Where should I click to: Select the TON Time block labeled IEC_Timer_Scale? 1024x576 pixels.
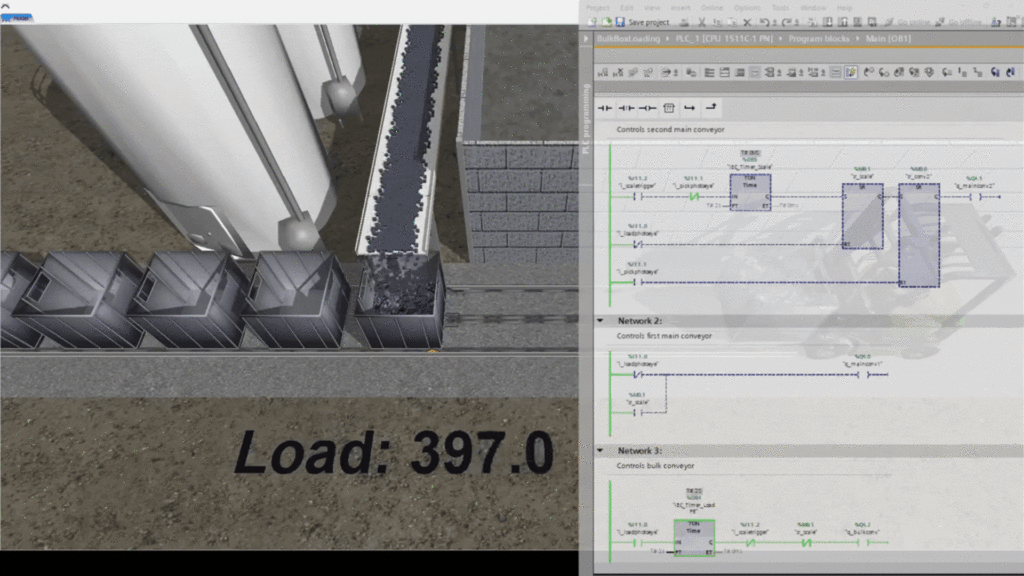click(751, 192)
